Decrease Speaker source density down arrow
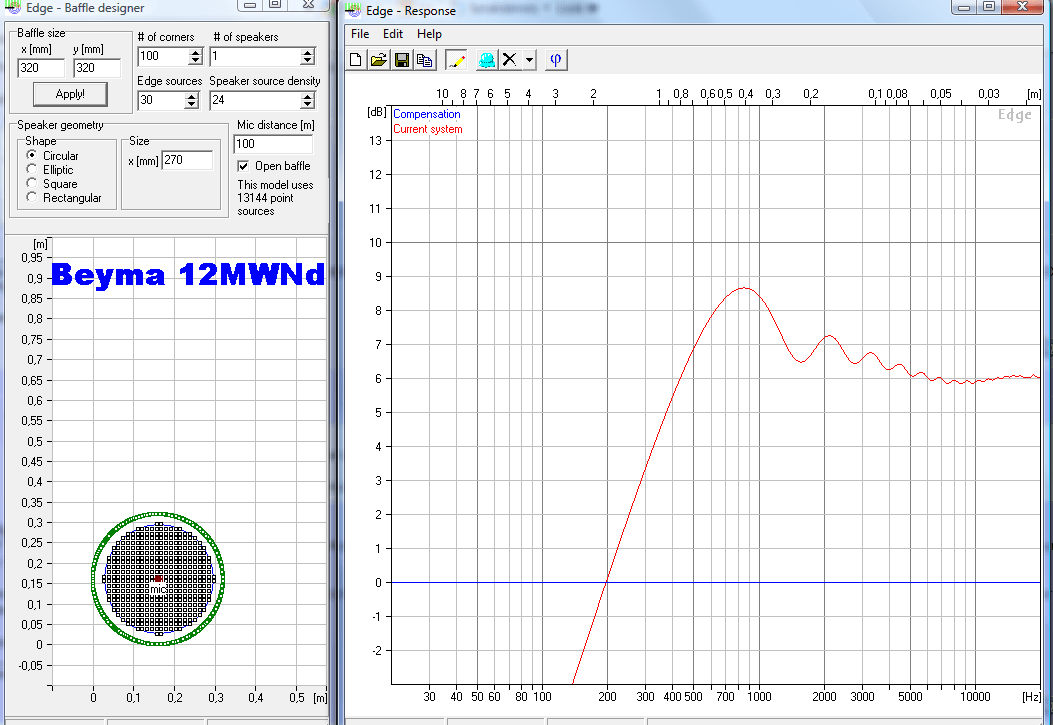This screenshot has height=725, width=1053. pyautogui.click(x=308, y=104)
